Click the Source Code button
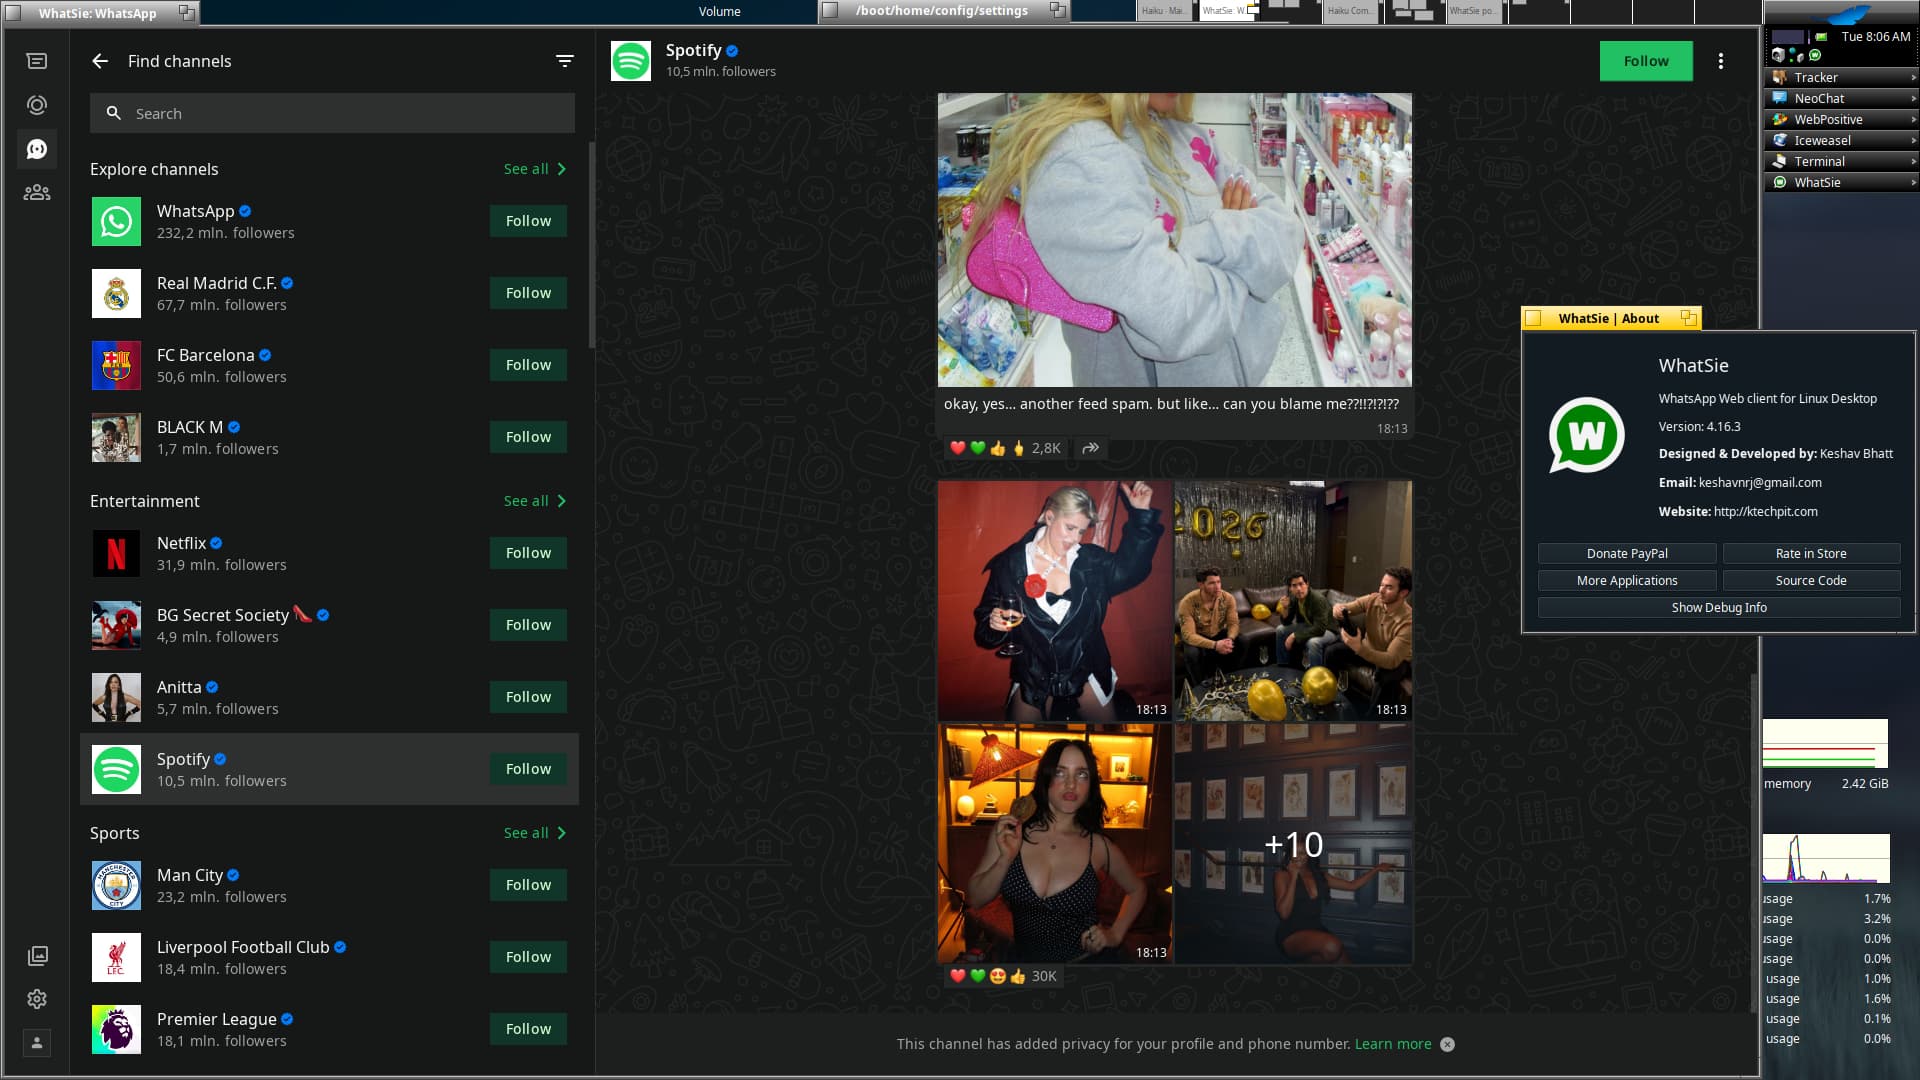 1810,580
